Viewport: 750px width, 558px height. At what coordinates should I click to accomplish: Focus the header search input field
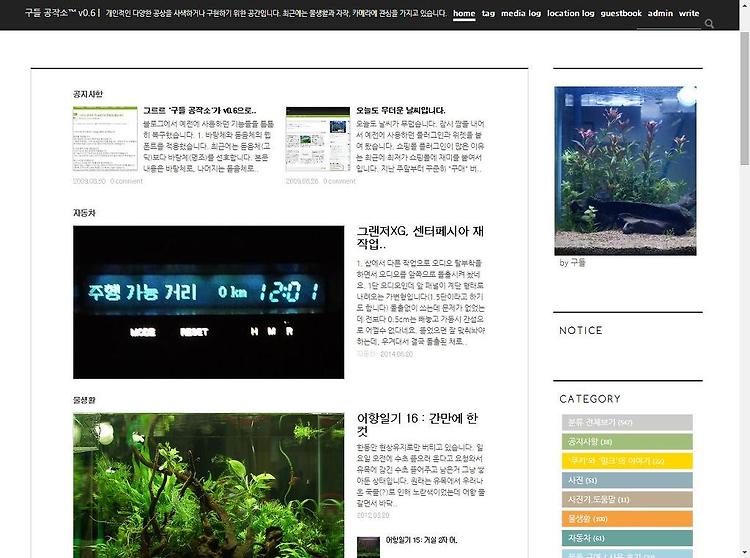click(x=669, y=23)
